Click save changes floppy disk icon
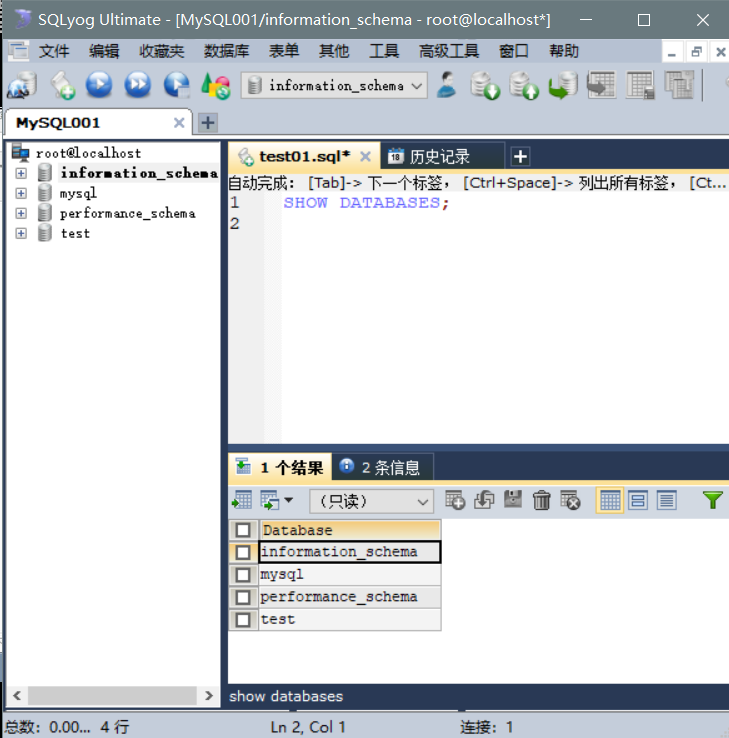 pyautogui.click(x=513, y=499)
